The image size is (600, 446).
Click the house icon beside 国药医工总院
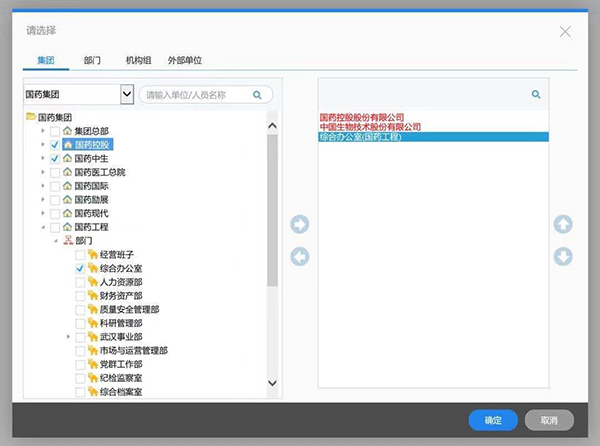67,172
